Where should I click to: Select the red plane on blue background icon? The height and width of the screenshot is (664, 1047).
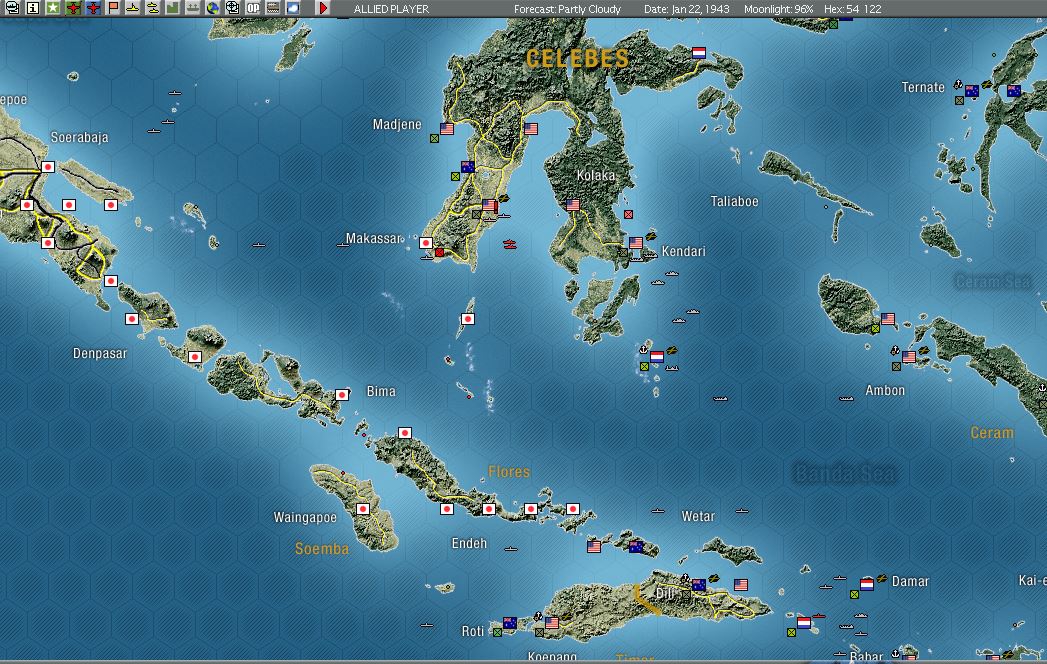coord(93,8)
